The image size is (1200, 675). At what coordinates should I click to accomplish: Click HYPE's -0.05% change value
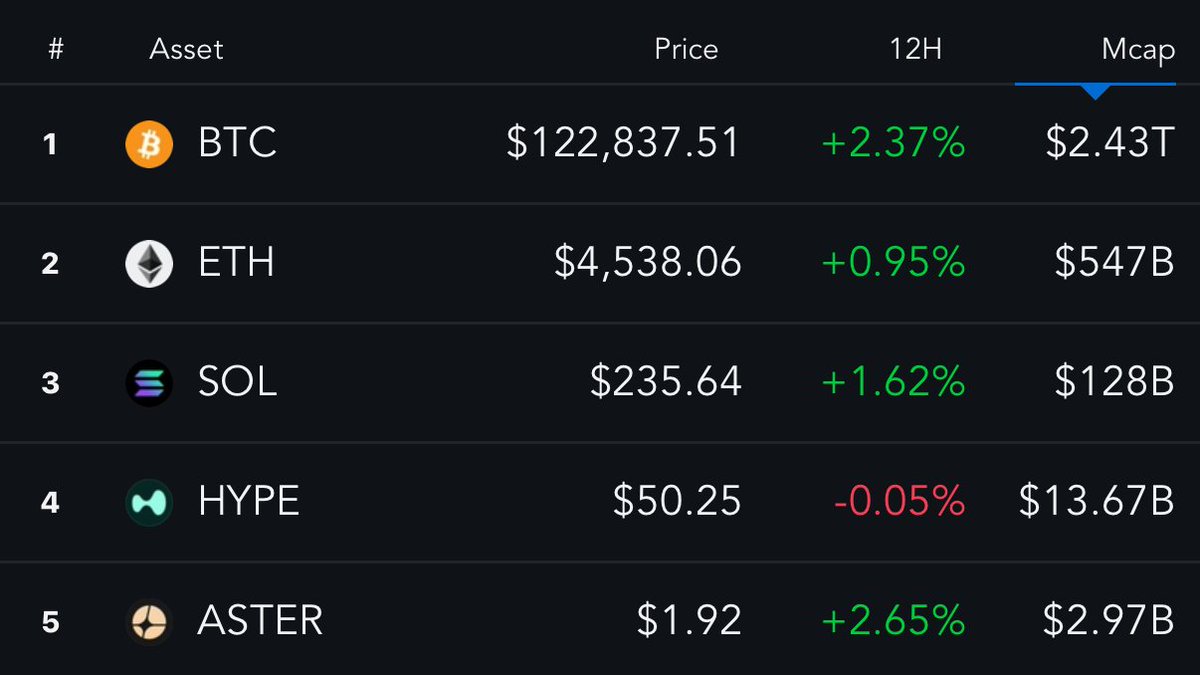[x=899, y=502]
